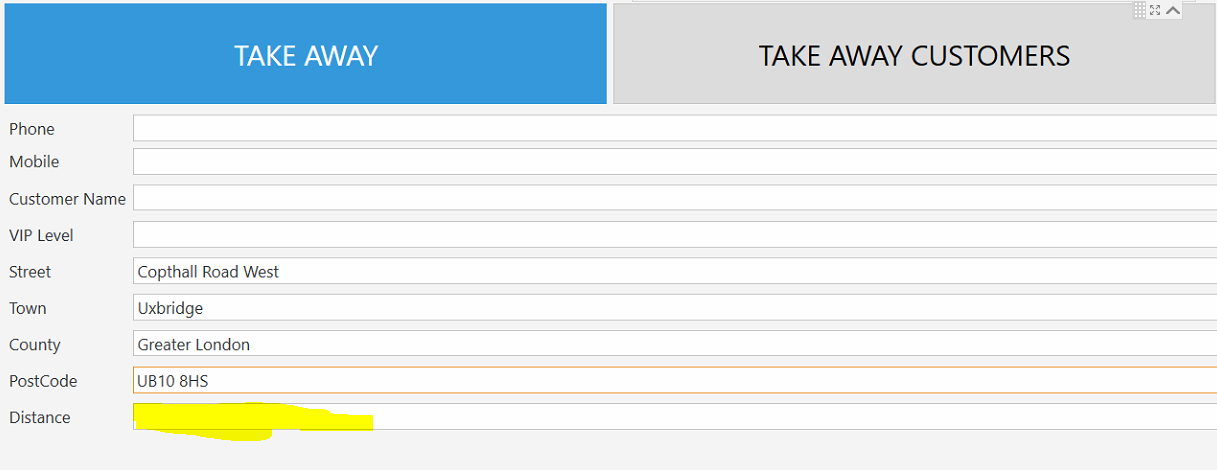Click the County label

(35, 345)
